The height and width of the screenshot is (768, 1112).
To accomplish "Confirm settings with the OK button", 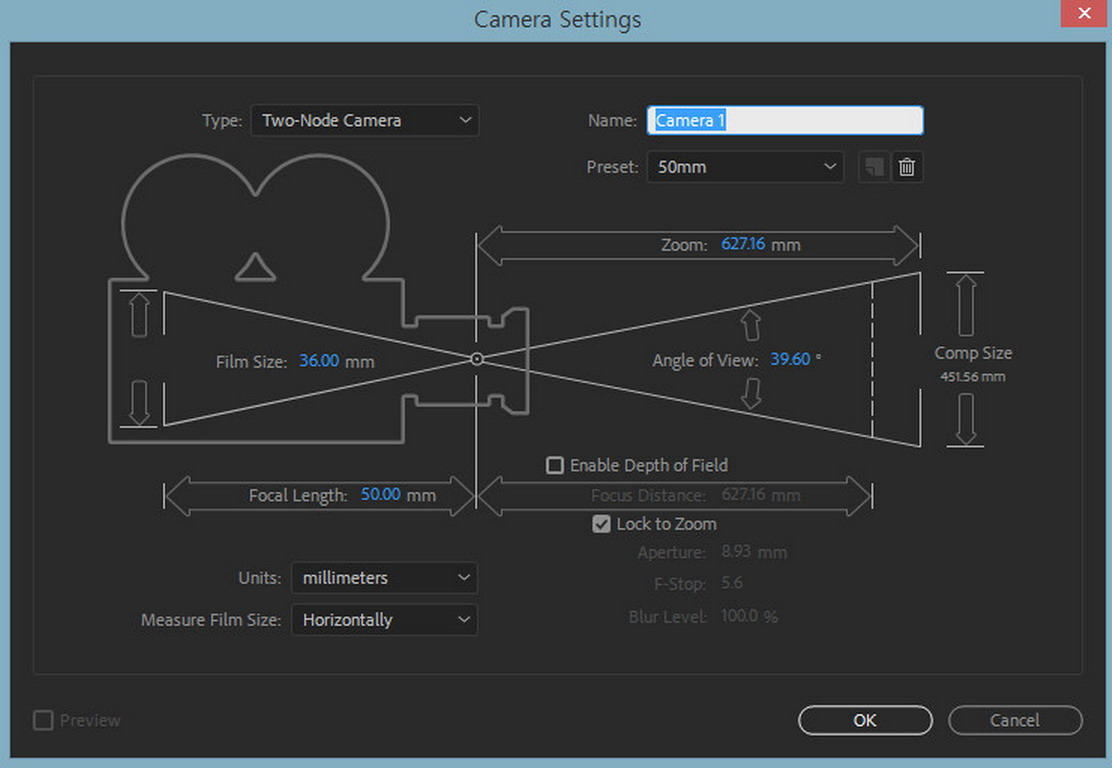I will (x=865, y=720).
